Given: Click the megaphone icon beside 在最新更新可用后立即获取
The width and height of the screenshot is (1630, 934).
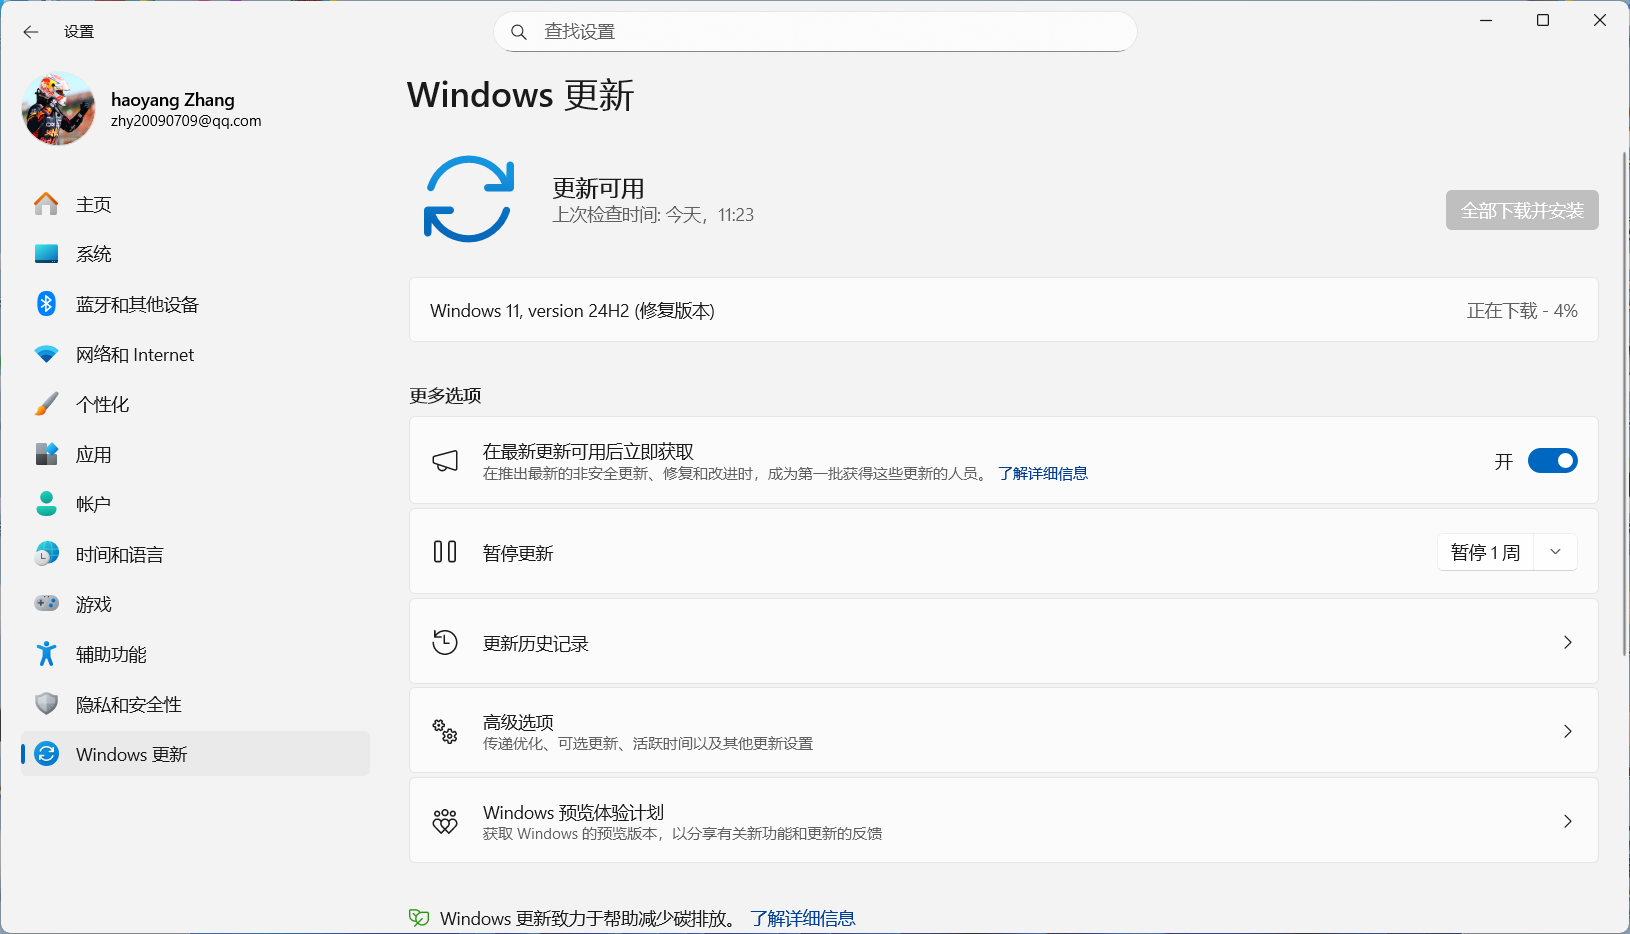Looking at the screenshot, I should coord(445,461).
